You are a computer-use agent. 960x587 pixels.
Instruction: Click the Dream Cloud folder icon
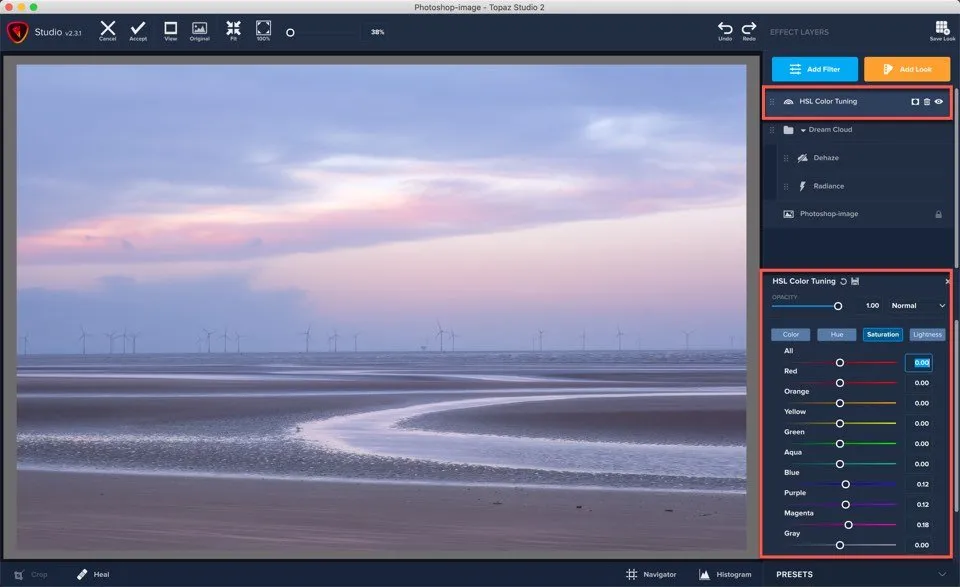click(789, 130)
